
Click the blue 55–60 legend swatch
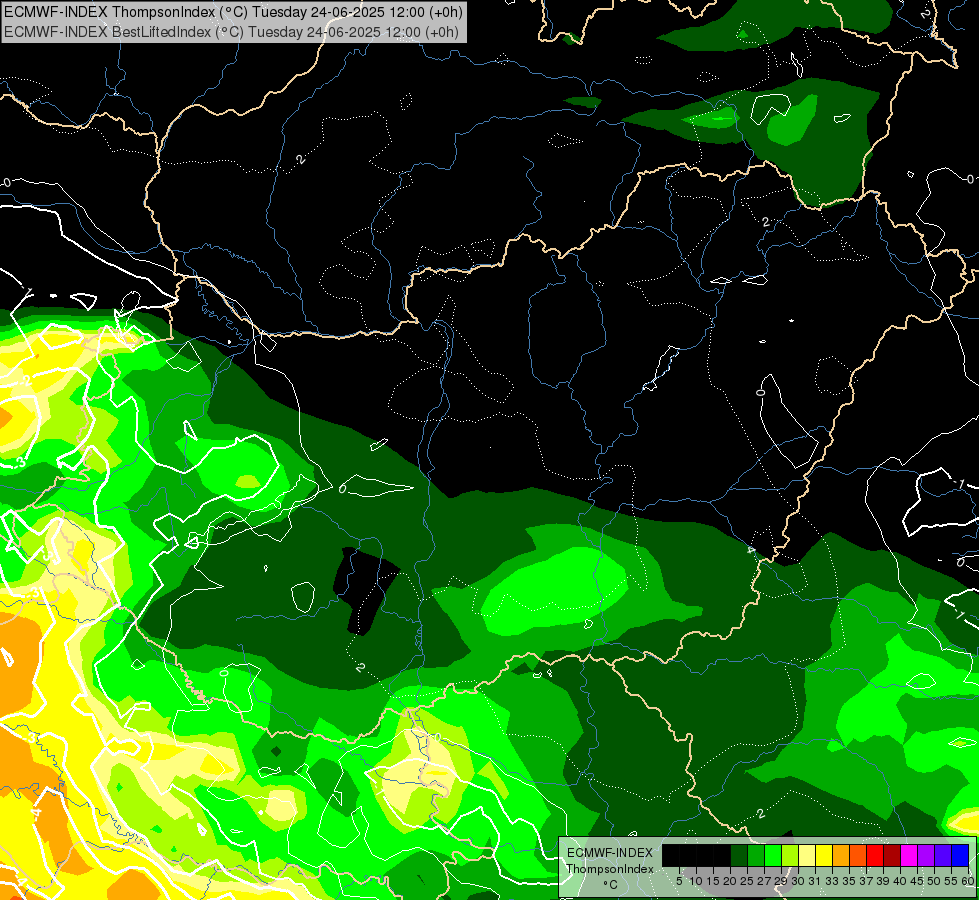960,855
